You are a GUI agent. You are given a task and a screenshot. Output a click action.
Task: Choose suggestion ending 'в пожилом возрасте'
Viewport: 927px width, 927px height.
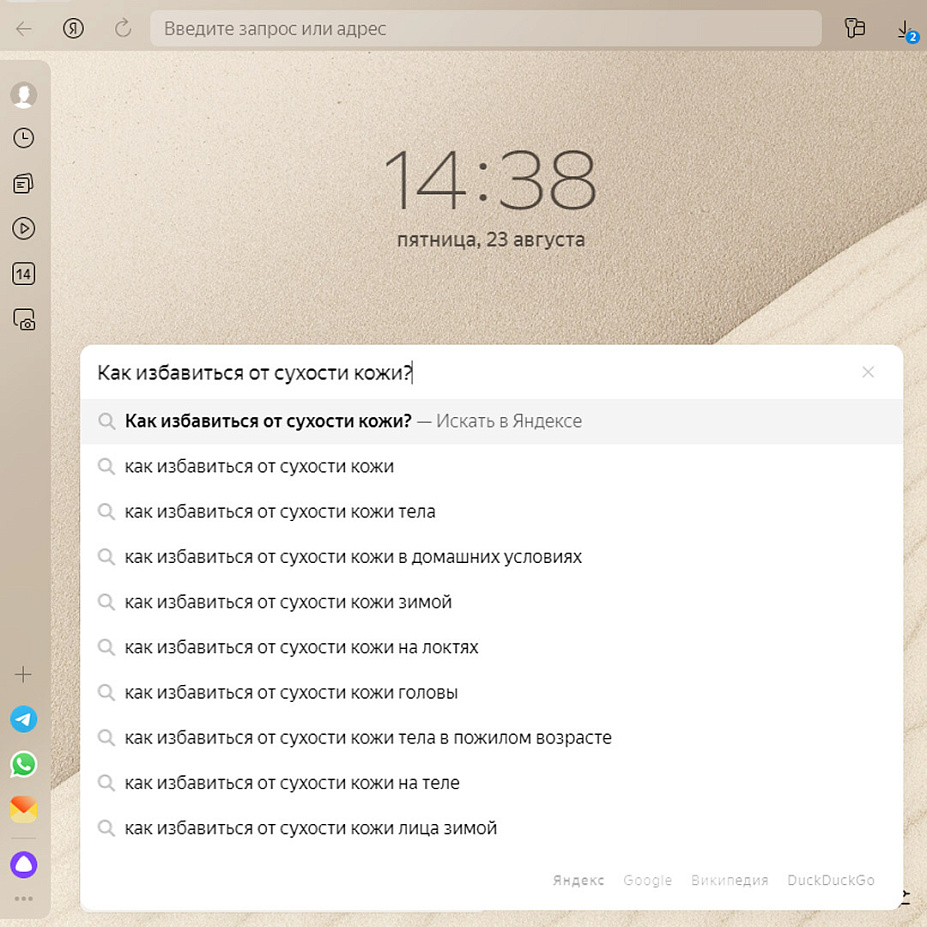click(x=491, y=738)
